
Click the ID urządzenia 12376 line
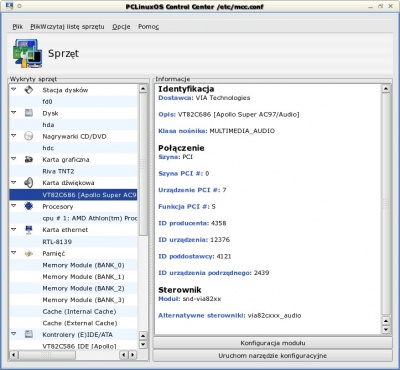(194, 240)
